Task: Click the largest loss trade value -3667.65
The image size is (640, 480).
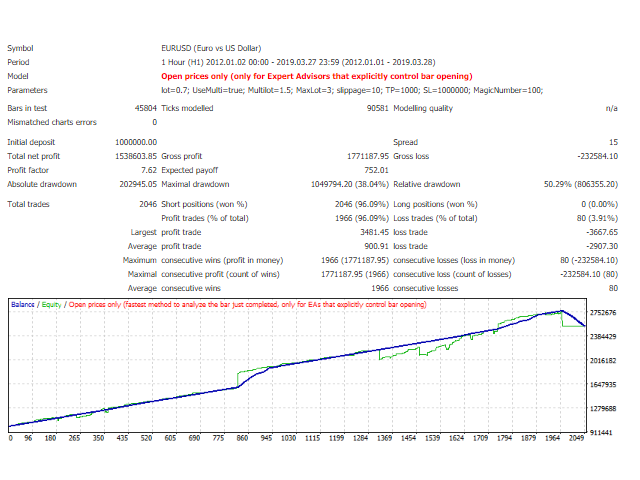Action: (x=602, y=232)
